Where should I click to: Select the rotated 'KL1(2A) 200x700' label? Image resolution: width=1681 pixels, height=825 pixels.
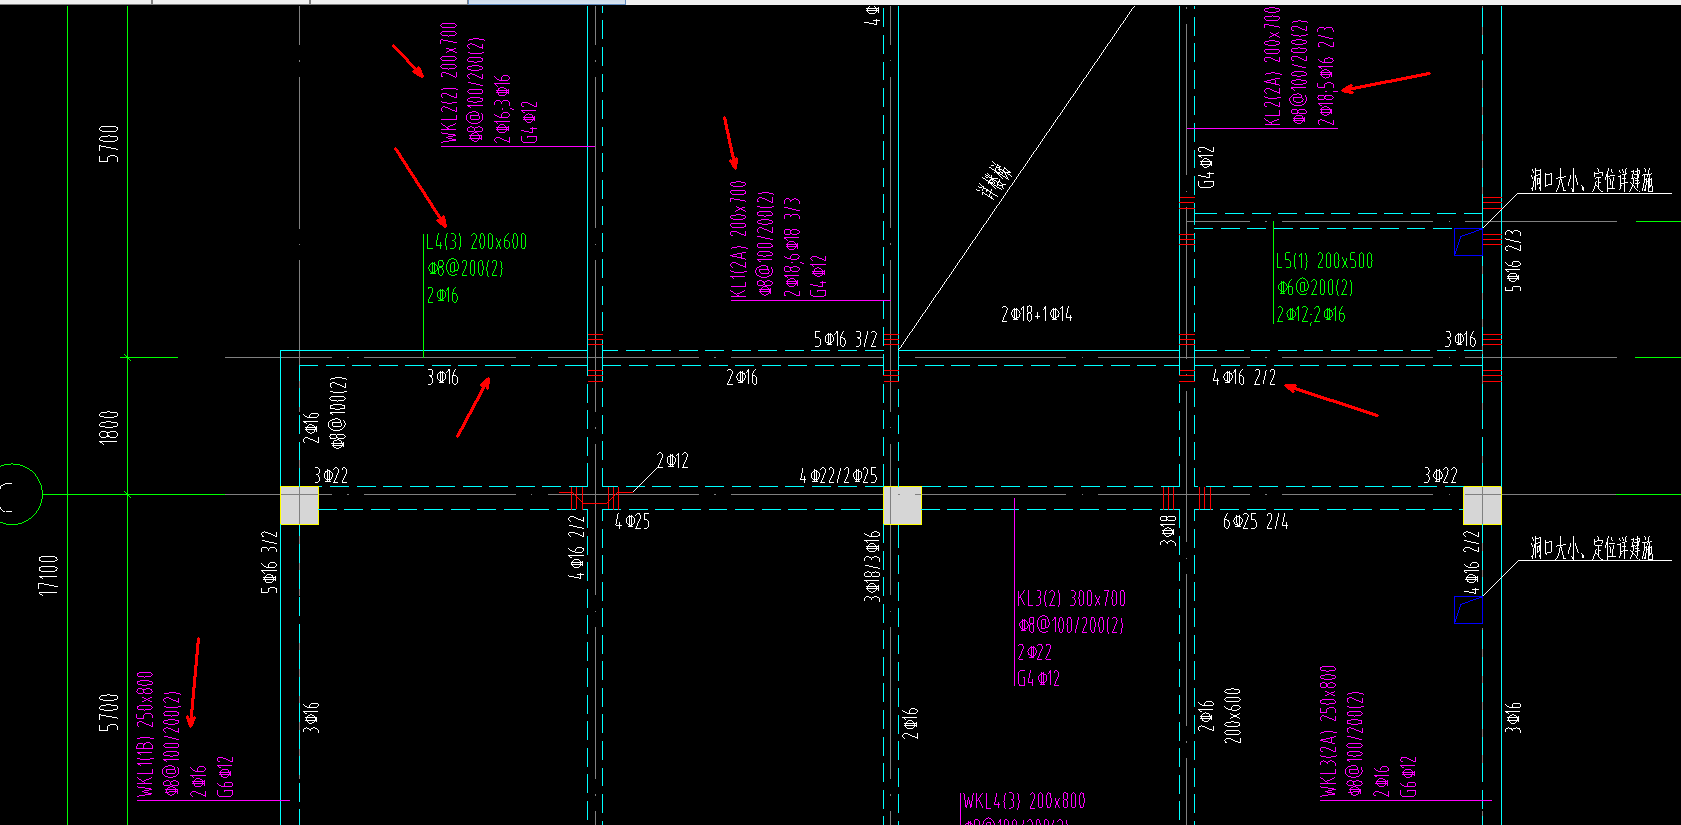coord(739,240)
